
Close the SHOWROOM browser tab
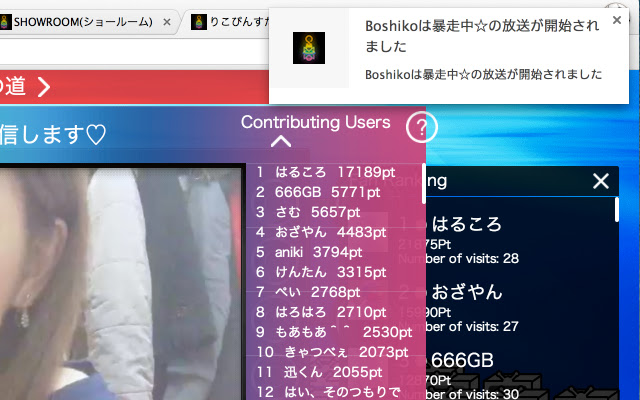[167, 21]
